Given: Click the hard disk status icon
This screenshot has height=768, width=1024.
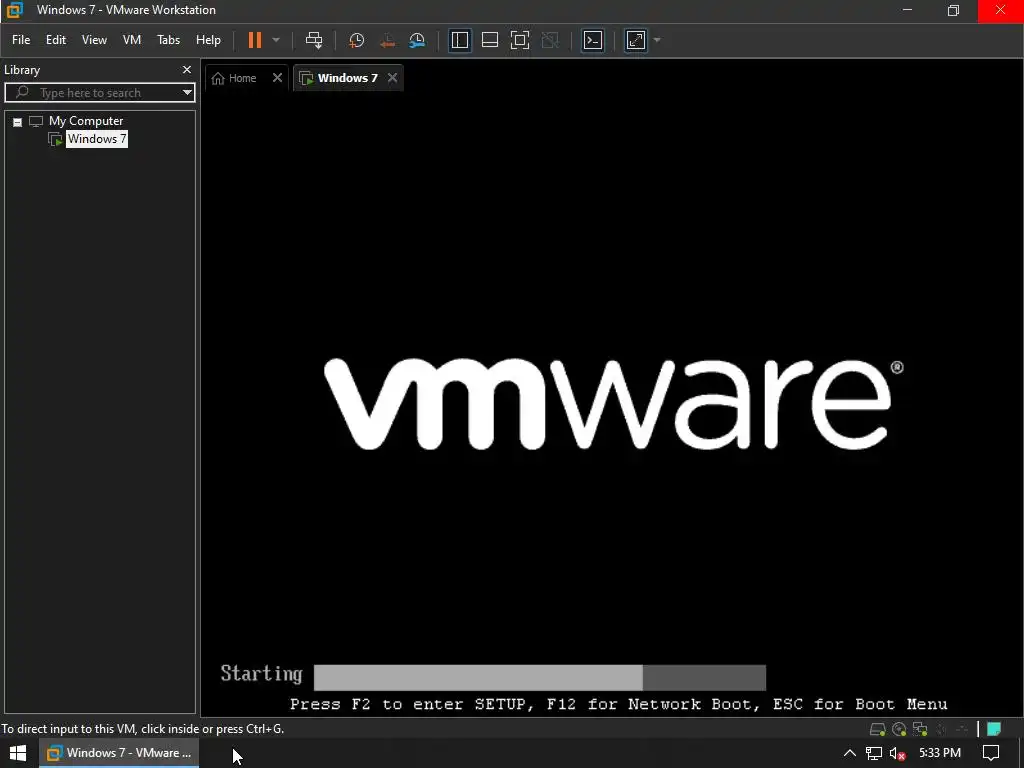Looking at the screenshot, I should click(x=878, y=729).
